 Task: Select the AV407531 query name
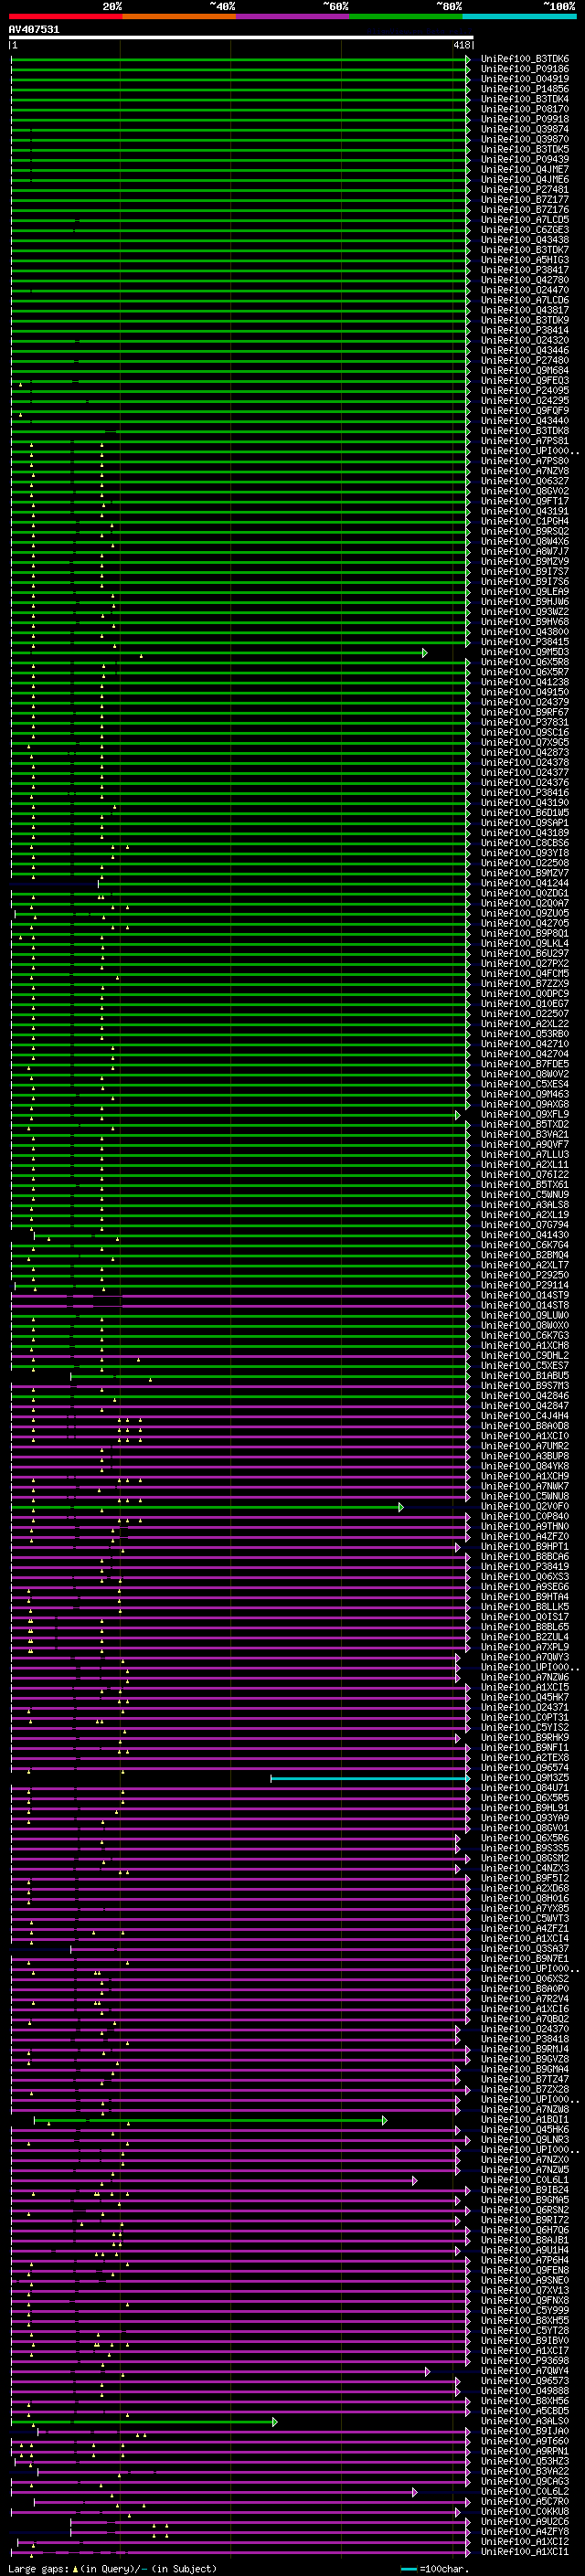34,29
